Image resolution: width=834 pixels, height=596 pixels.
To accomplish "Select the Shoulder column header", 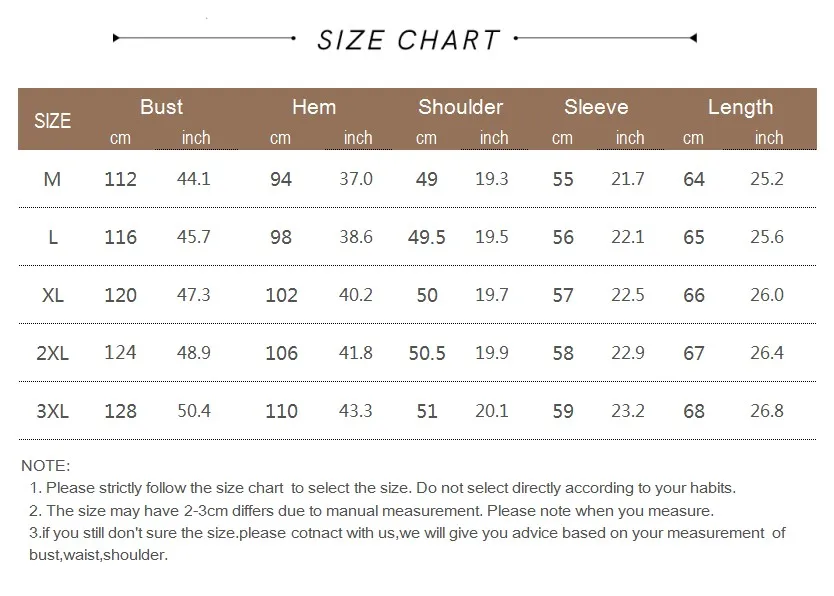I will click(x=460, y=107).
